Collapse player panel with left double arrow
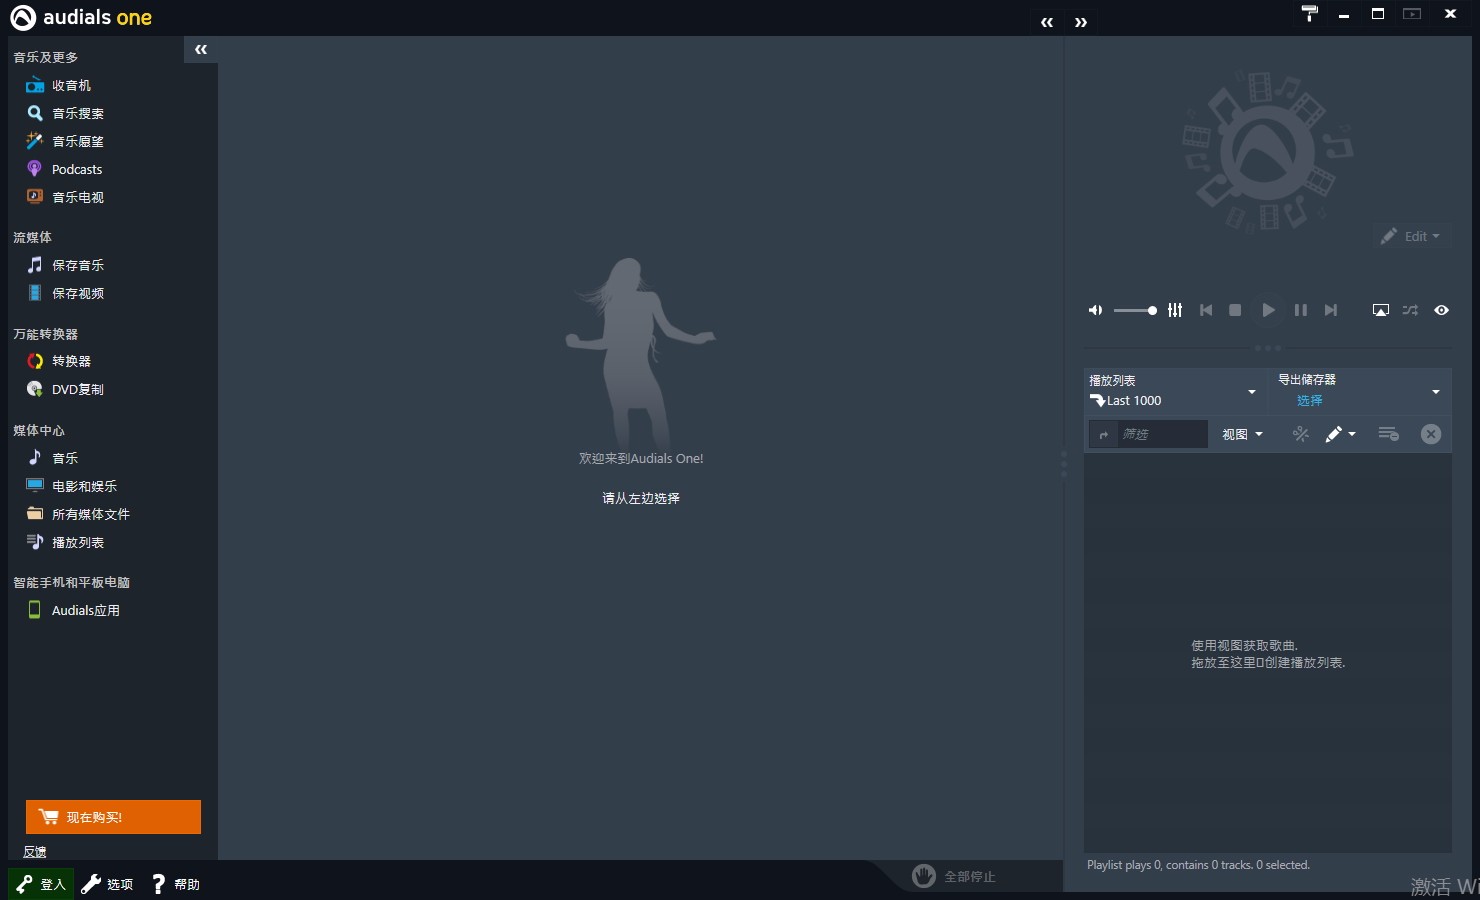 pyautogui.click(x=1047, y=22)
